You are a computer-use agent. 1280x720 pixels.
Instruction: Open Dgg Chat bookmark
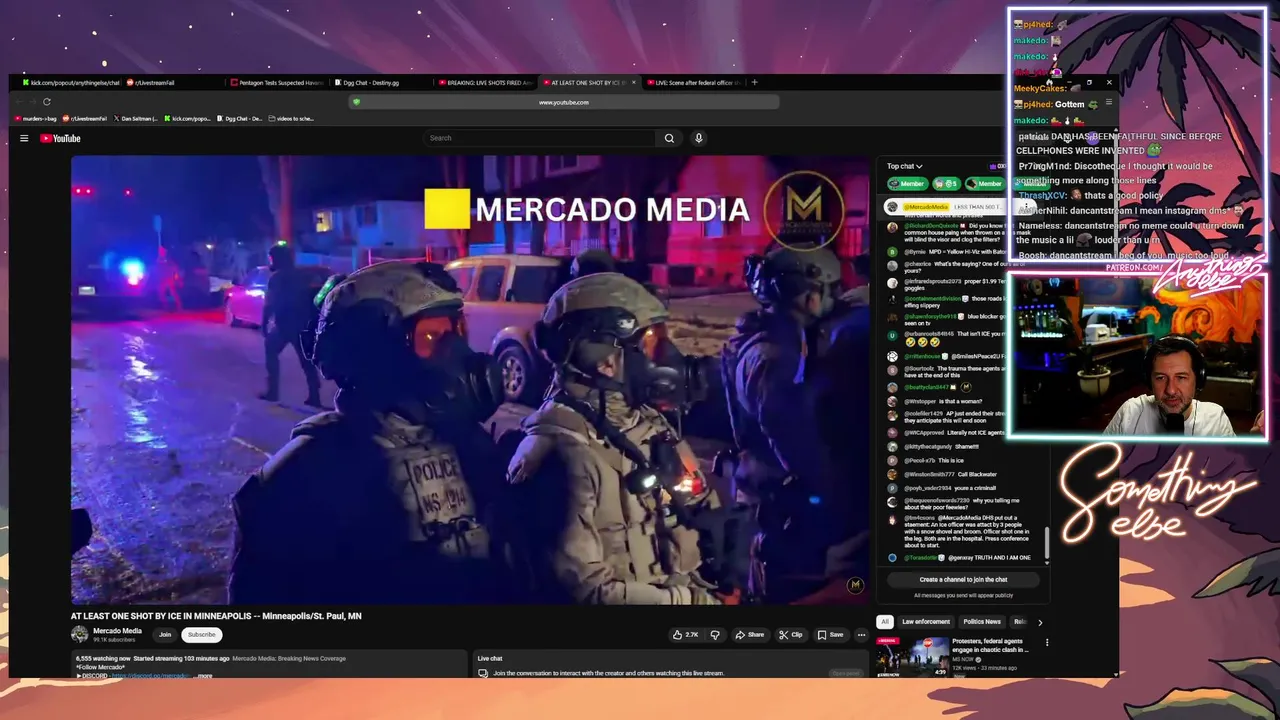click(x=239, y=119)
